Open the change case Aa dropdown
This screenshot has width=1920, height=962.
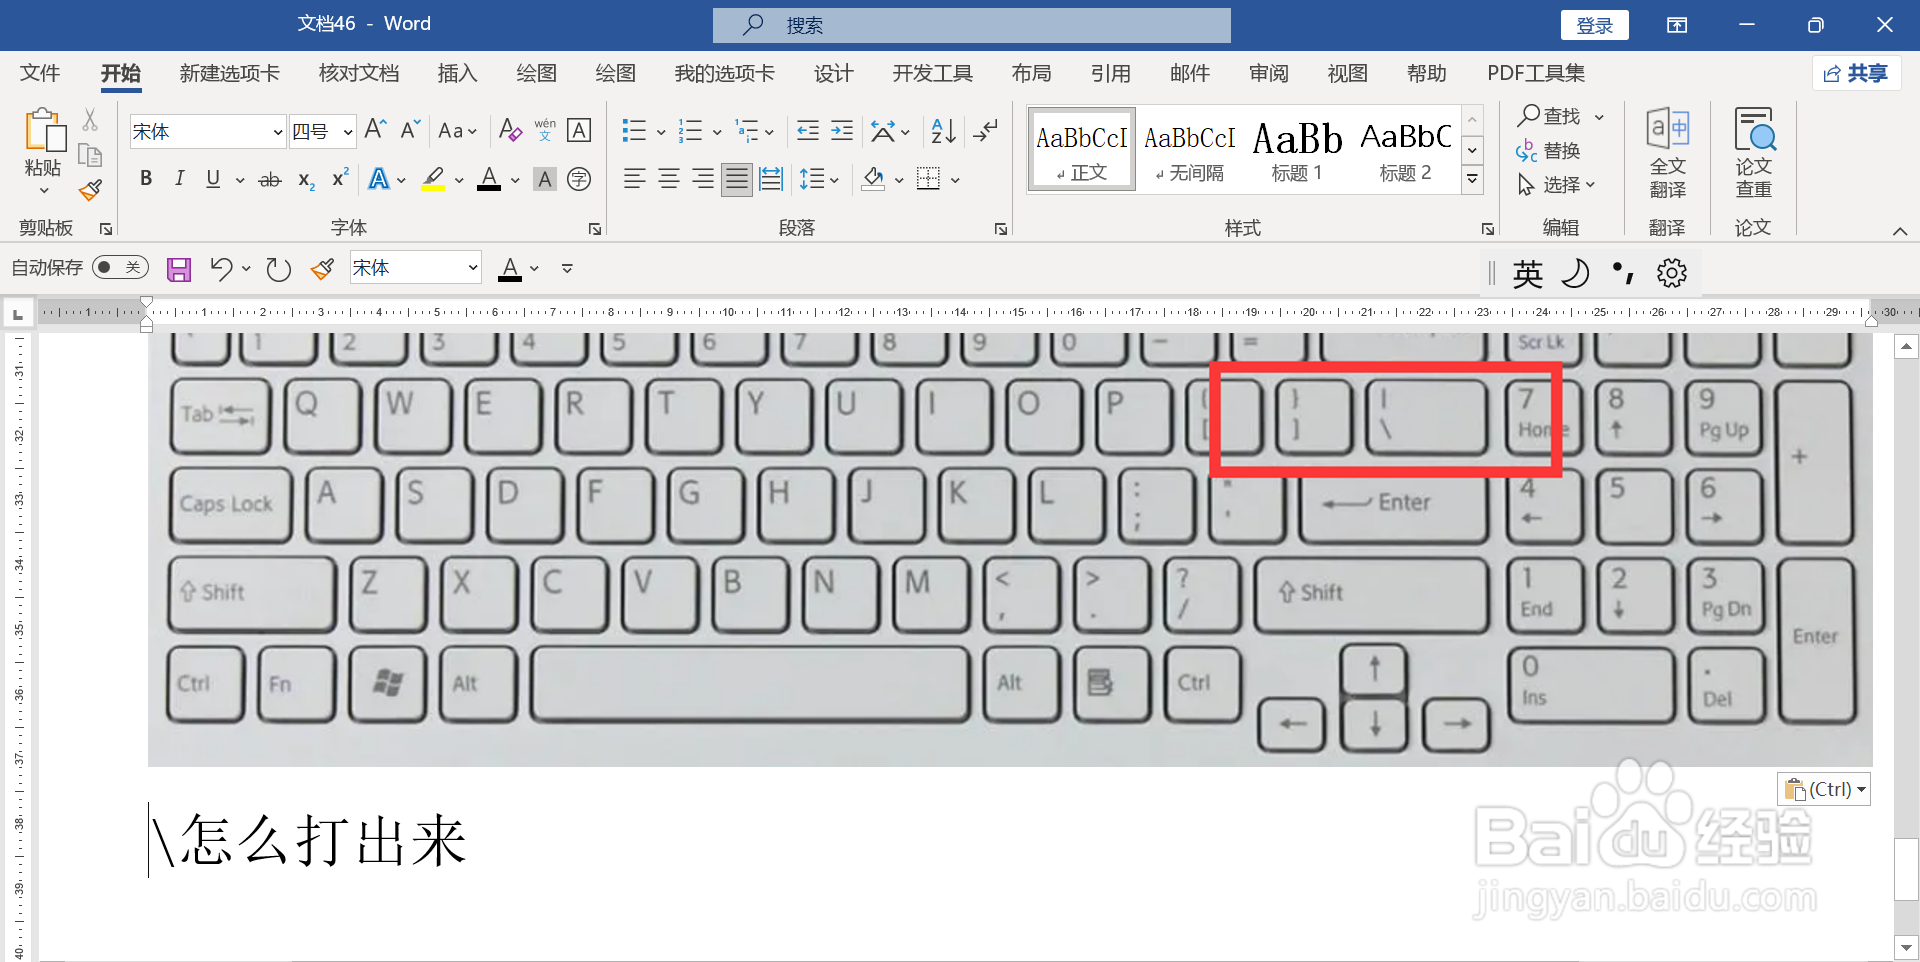(x=458, y=131)
